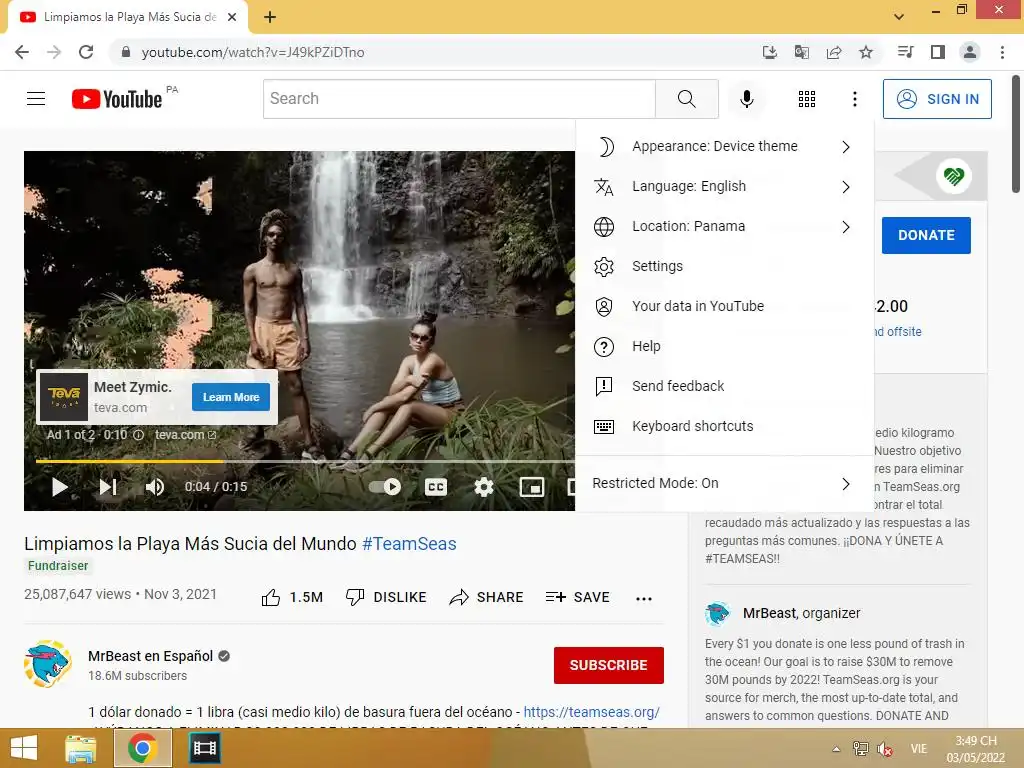Click inside the YouTube Search field
1024x768 pixels.
pyautogui.click(x=459, y=99)
